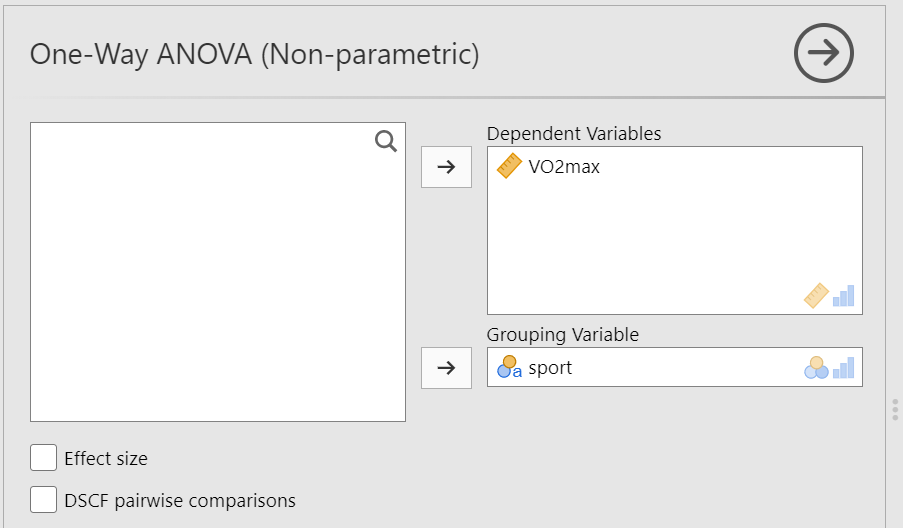903x528 pixels.
Task: Click the Effect size label text
Action: click(106, 459)
